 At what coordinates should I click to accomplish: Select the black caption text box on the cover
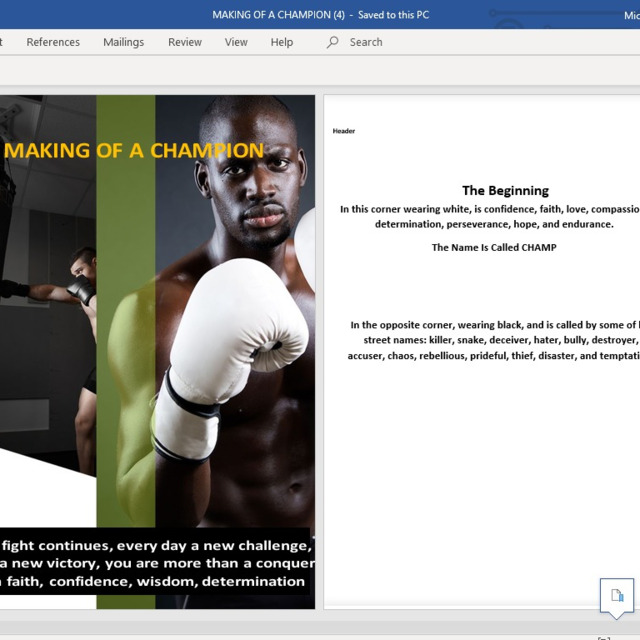(155, 563)
